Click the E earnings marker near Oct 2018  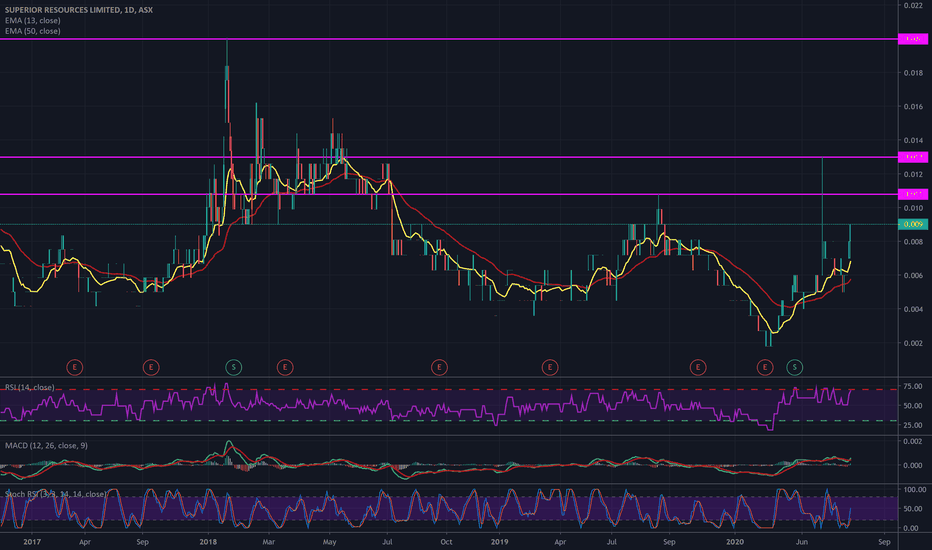coord(439,367)
